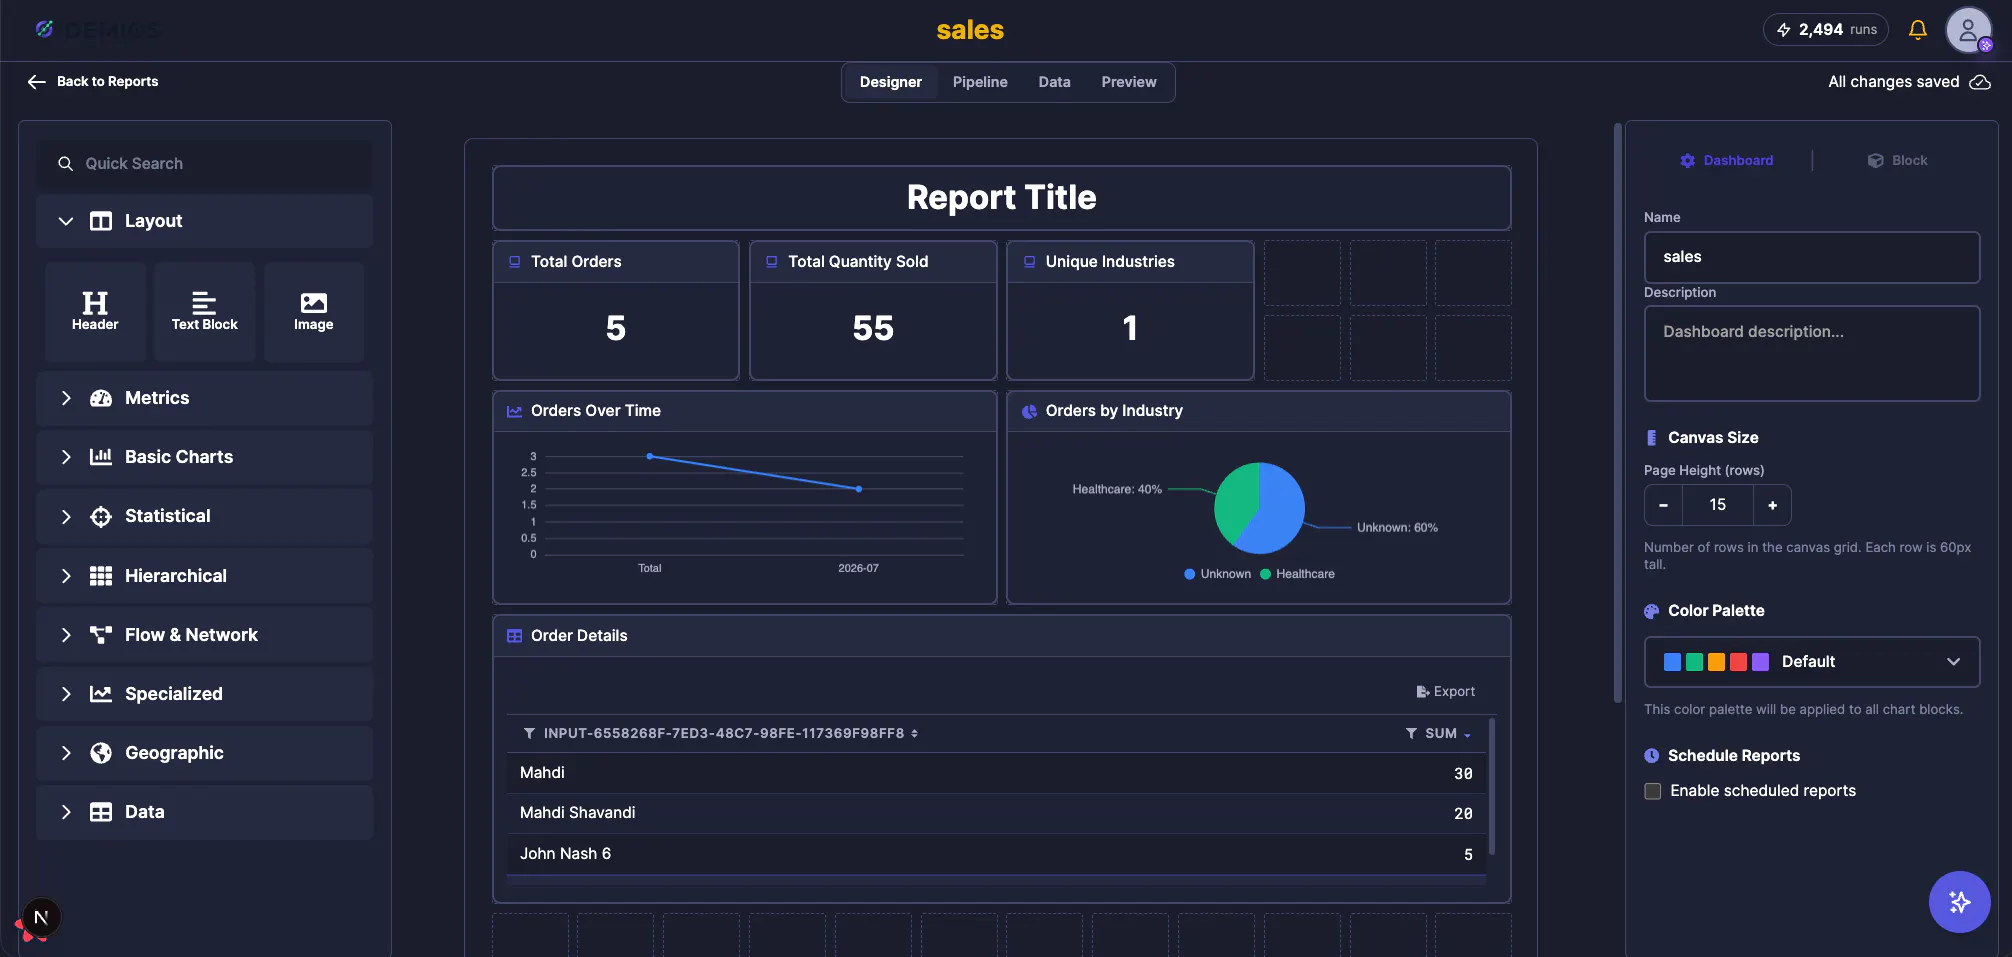Click the Orders Over Time line icon
Screen dimensions: 2012x957
click(515, 411)
